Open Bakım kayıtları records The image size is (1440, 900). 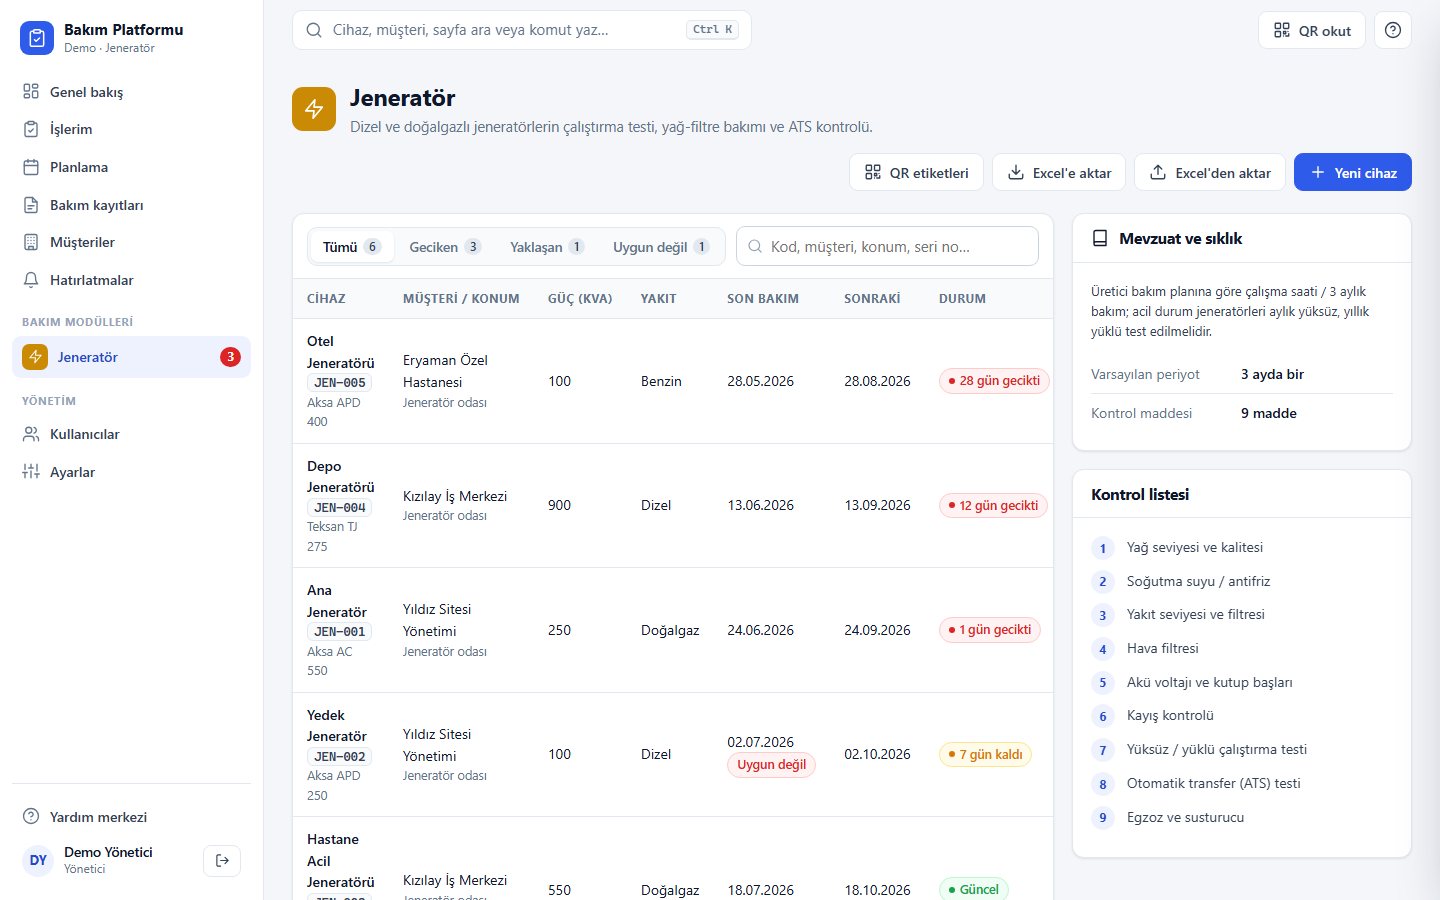pyautogui.click(x=131, y=205)
